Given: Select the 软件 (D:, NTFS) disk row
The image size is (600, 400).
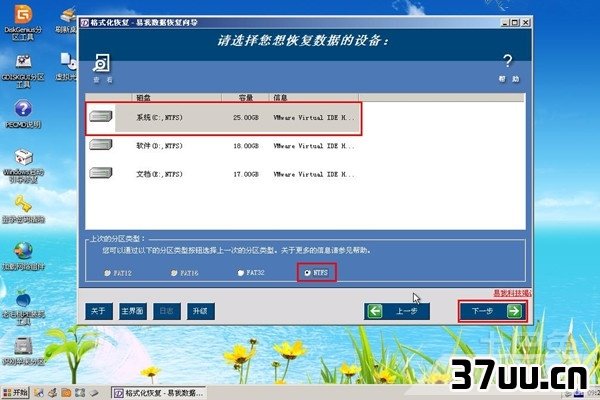Looking at the screenshot, I should [x=223, y=146].
